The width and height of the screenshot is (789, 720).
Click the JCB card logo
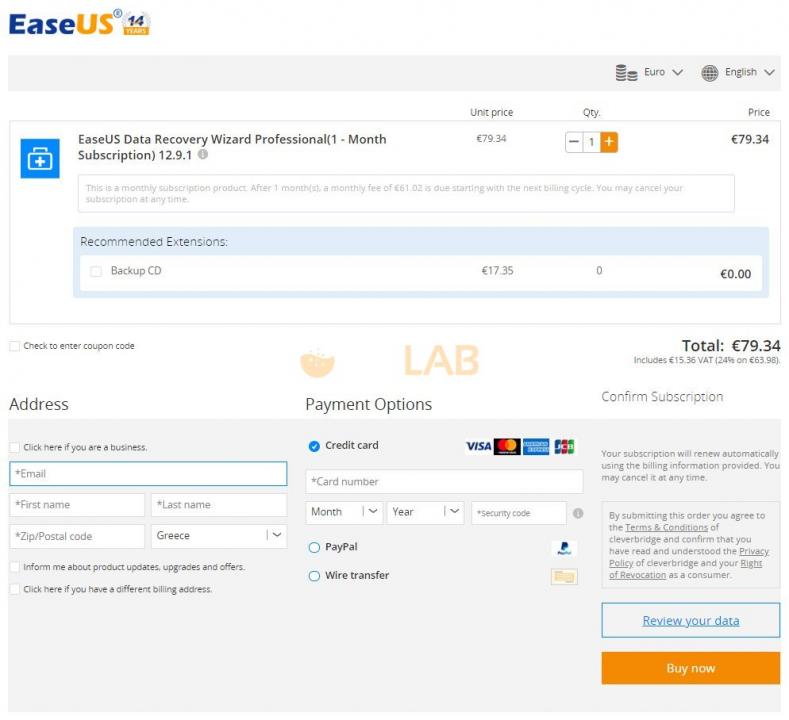pos(564,446)
